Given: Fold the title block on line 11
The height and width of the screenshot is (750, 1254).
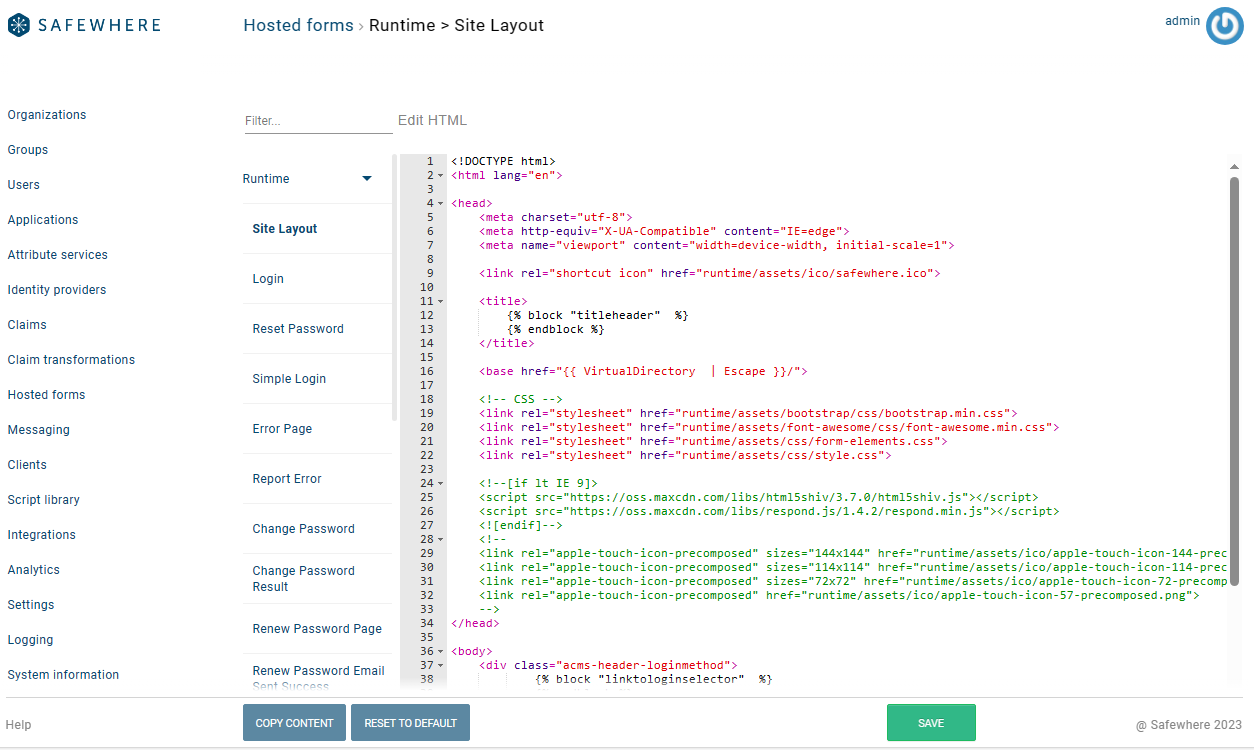Looking at the screenshot, I should (441, 301).
